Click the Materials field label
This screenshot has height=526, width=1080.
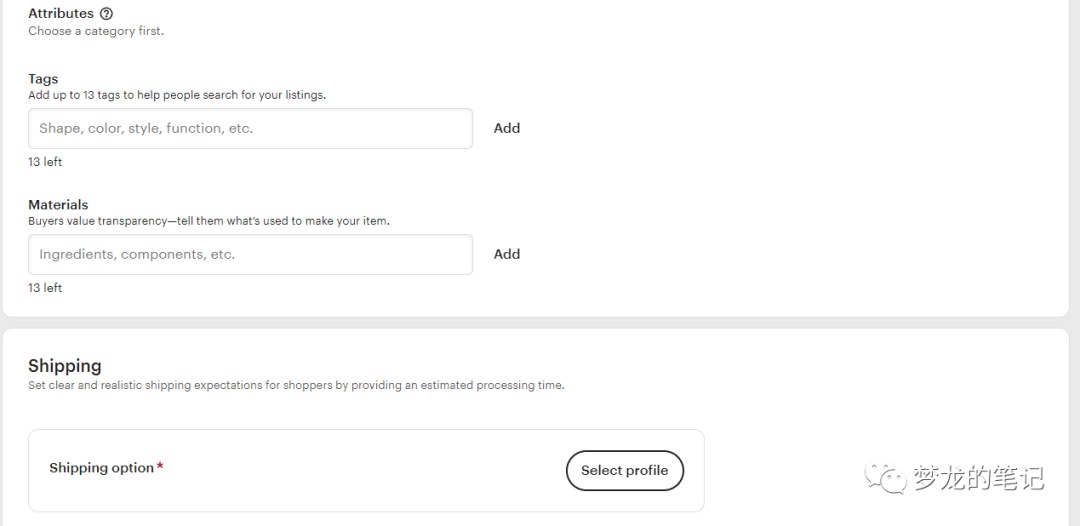[x=58, y=205]
